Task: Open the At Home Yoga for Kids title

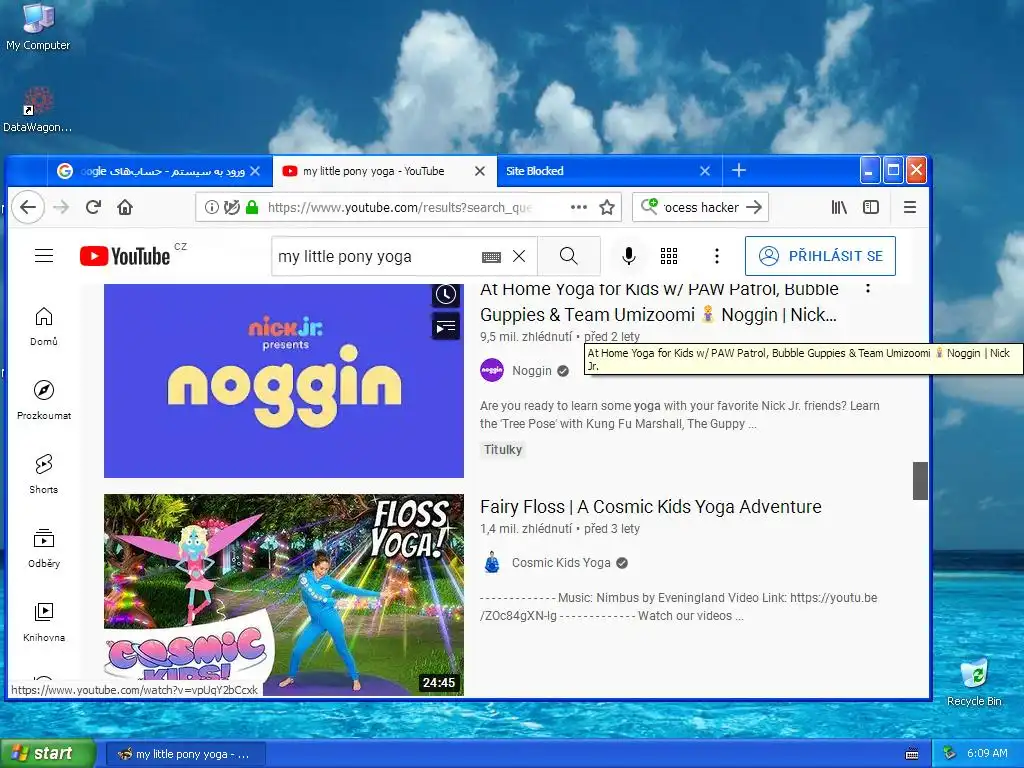Action: (x=659, y=302)
